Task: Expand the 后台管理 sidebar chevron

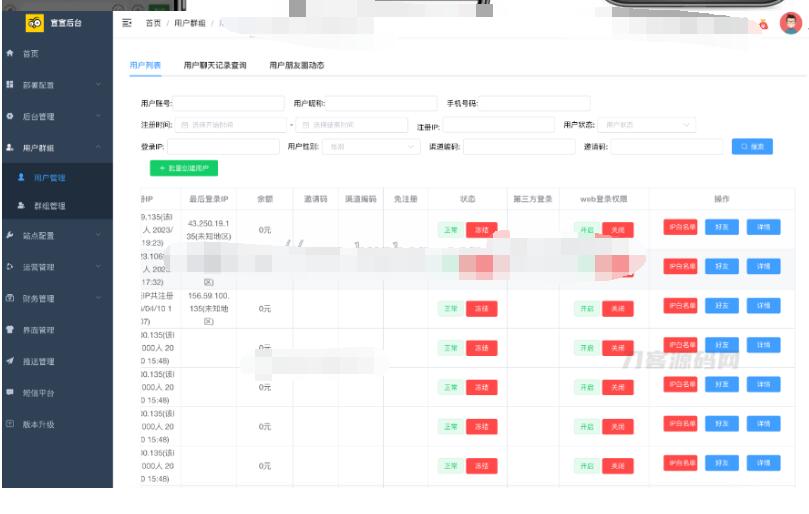Action: point(98,116)
